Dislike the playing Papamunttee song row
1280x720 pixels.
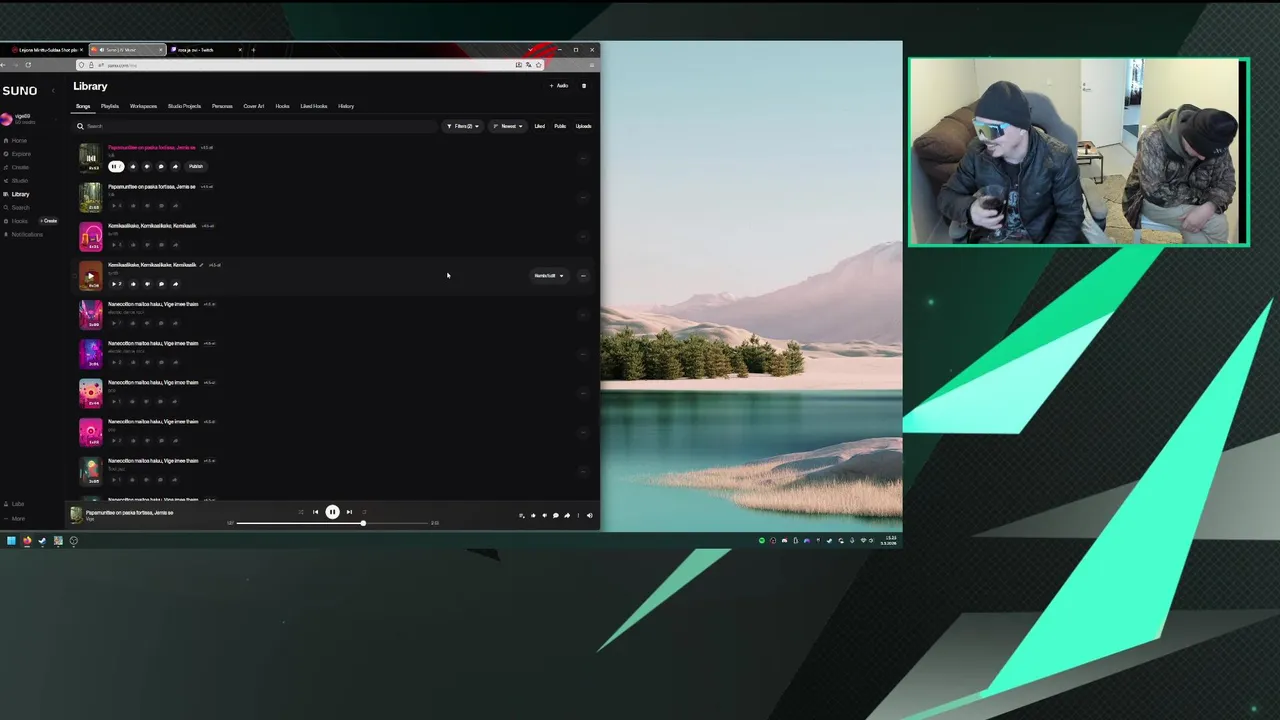[x=147, y=166]
